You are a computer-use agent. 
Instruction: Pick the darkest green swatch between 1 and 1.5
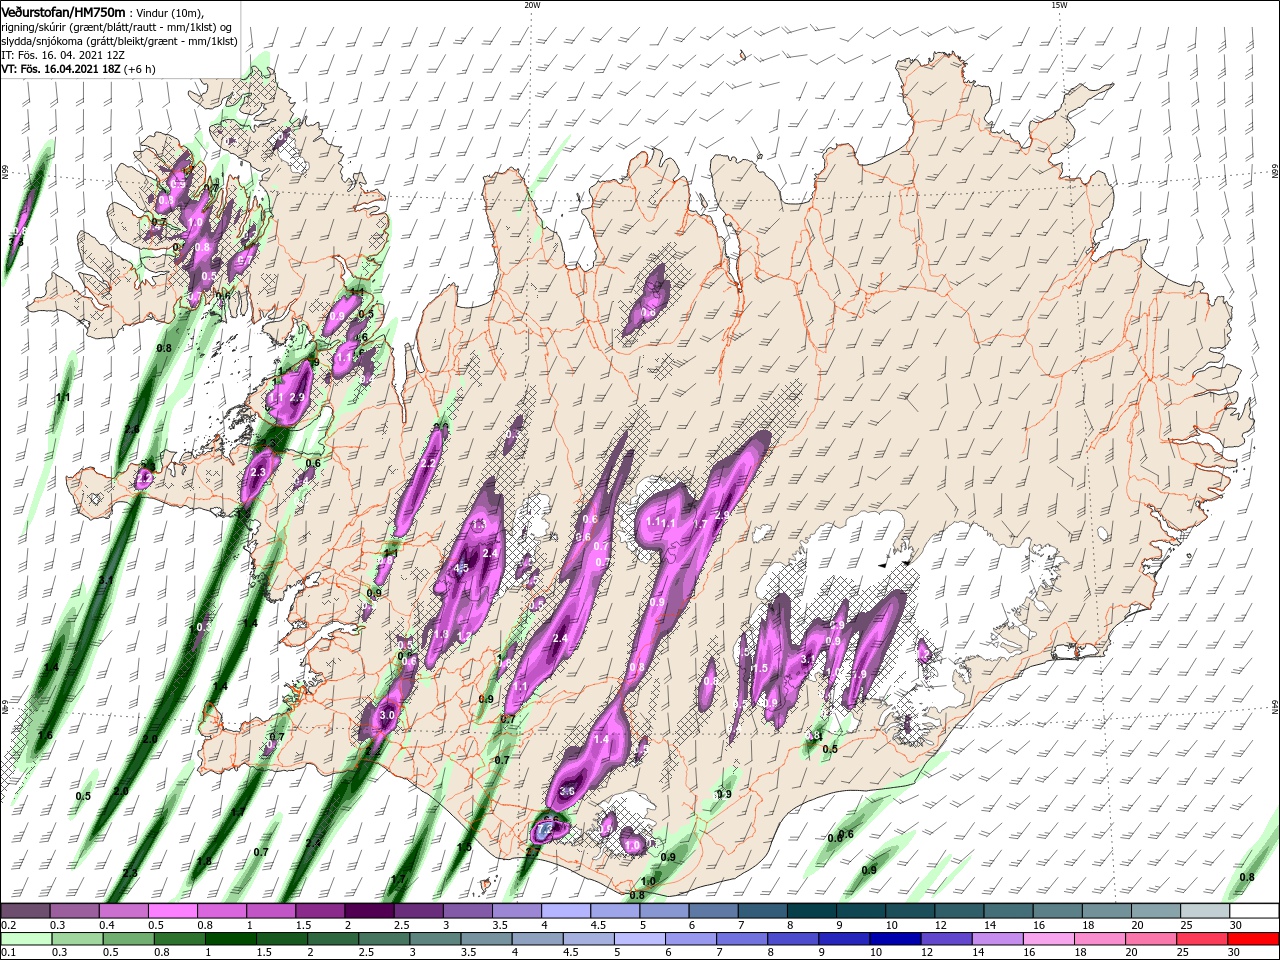(x=230, y=938)
